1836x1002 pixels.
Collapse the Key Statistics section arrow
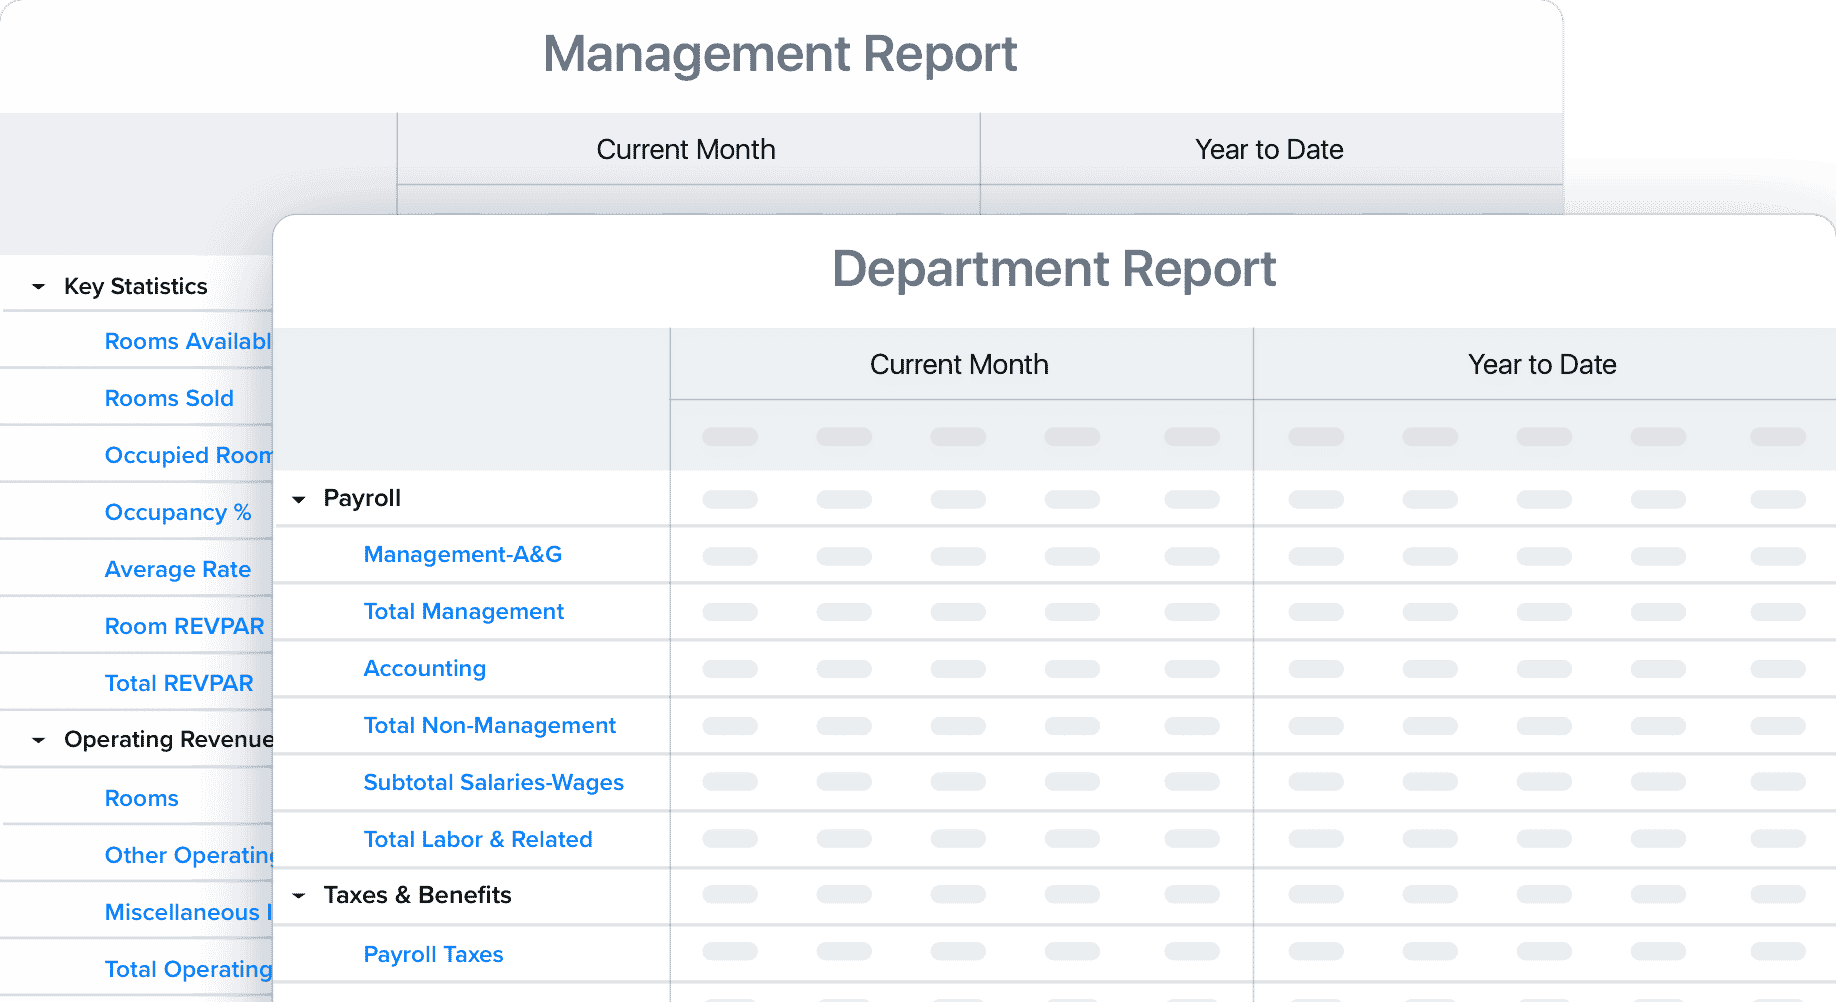(39, 287)
